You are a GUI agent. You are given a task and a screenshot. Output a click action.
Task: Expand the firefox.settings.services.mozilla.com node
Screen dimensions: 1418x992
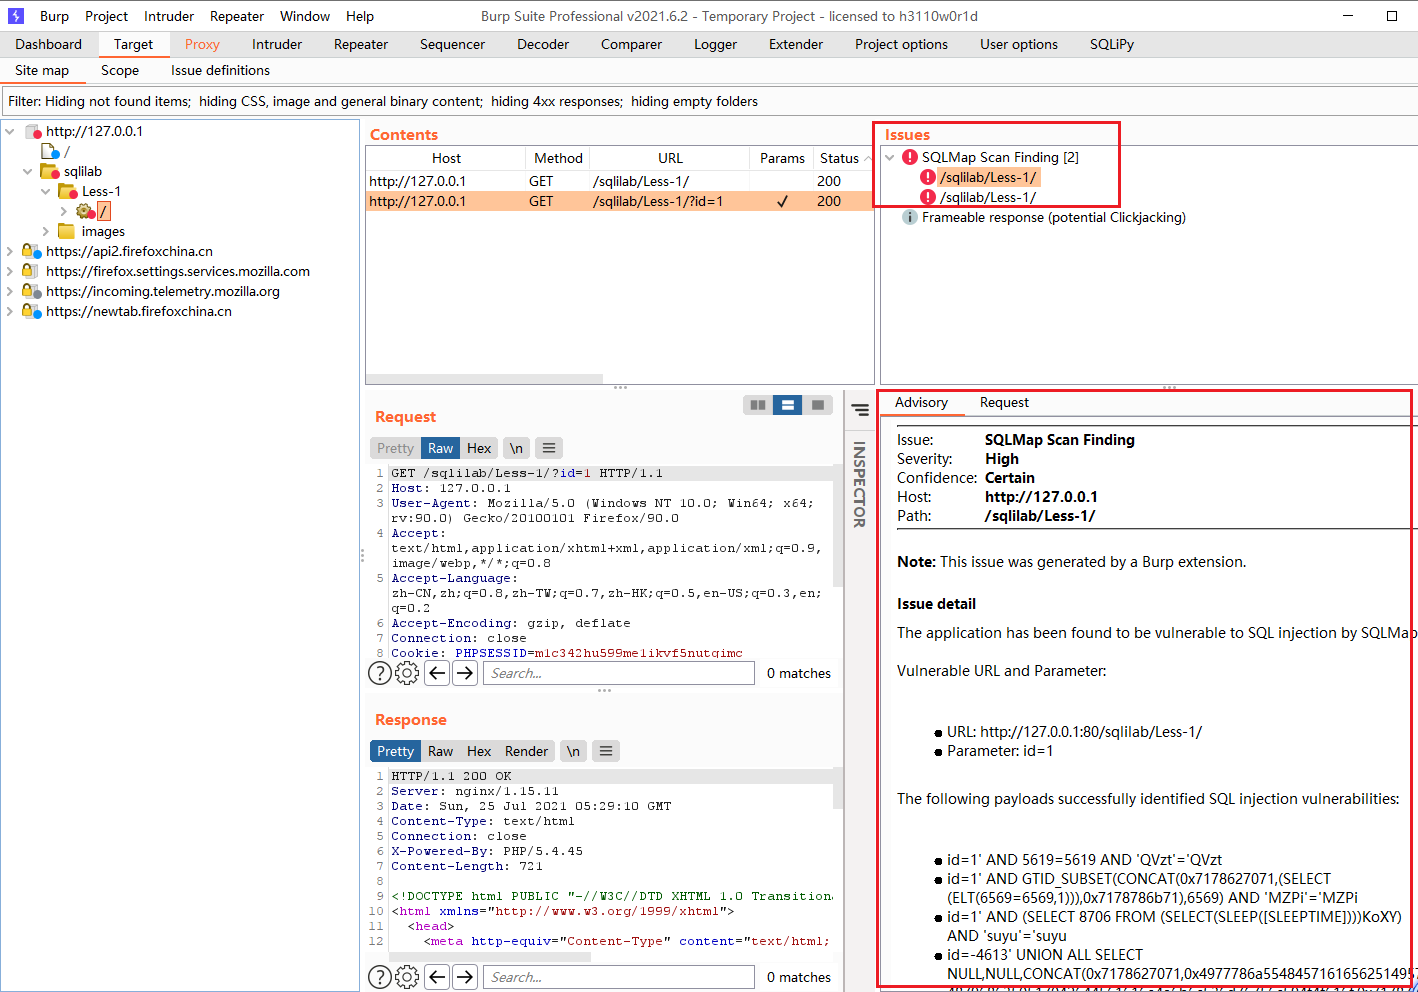(x=10, y=271)
